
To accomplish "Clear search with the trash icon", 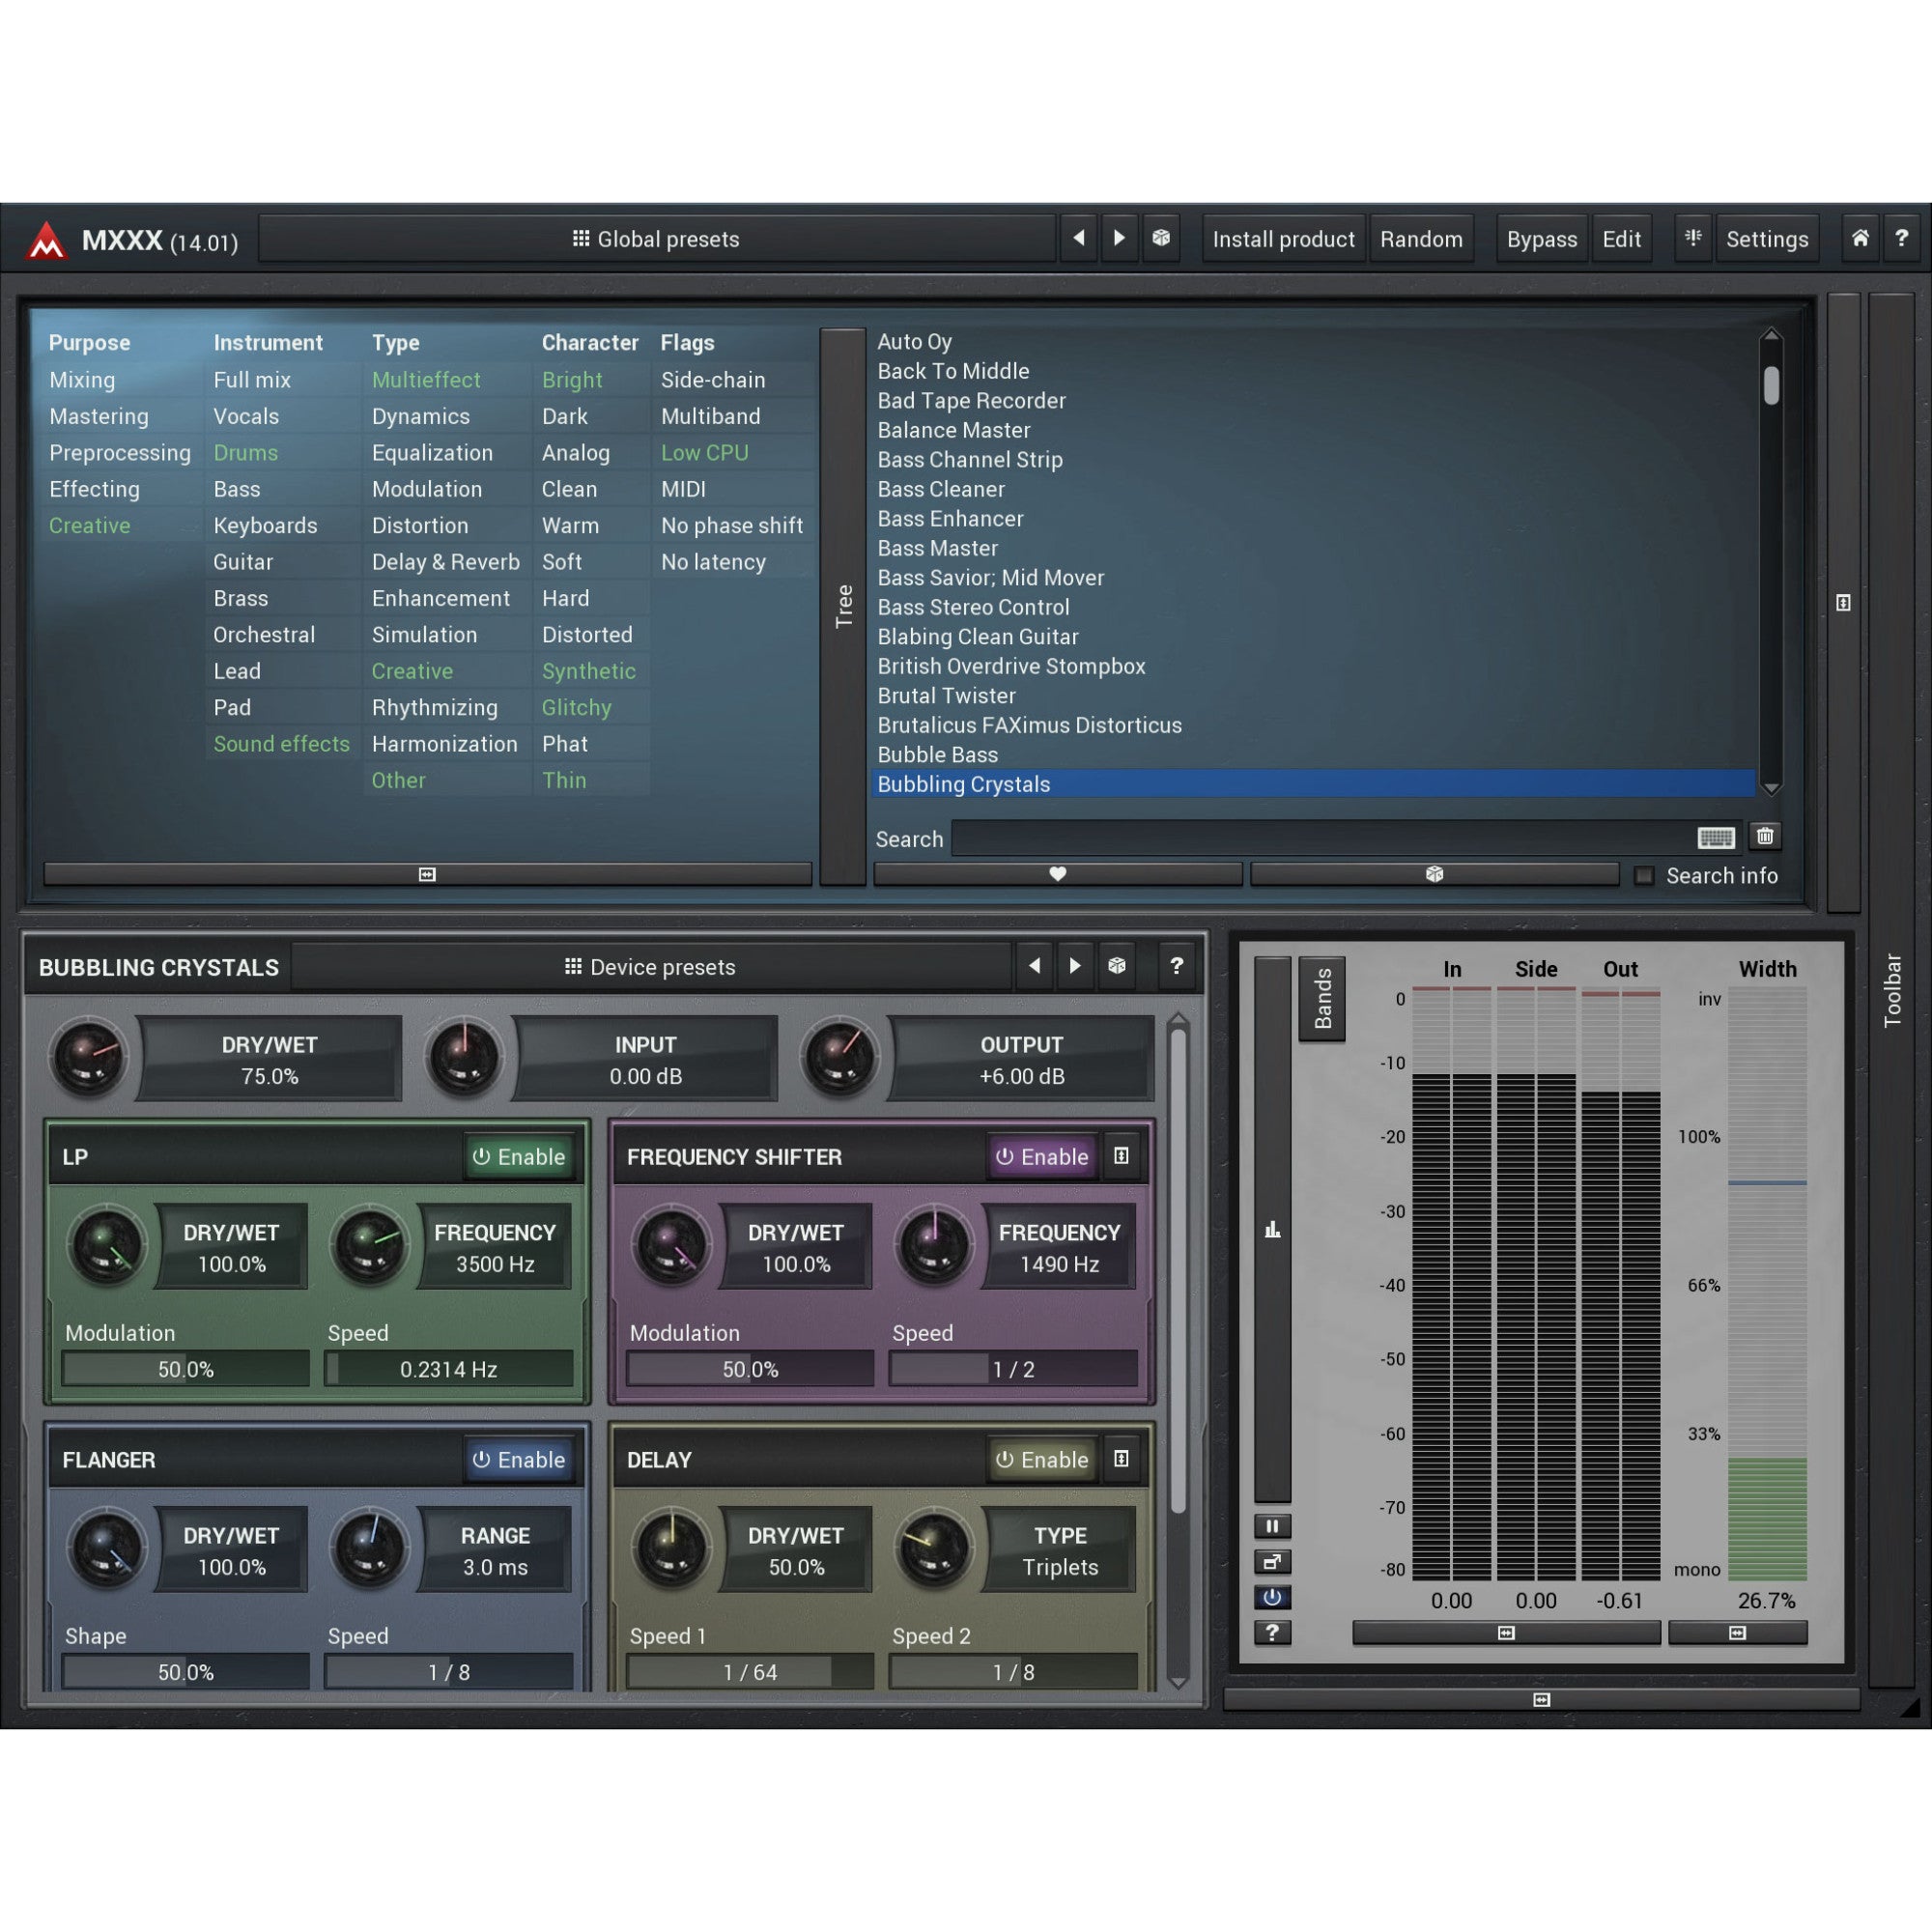I will 1765,836.
